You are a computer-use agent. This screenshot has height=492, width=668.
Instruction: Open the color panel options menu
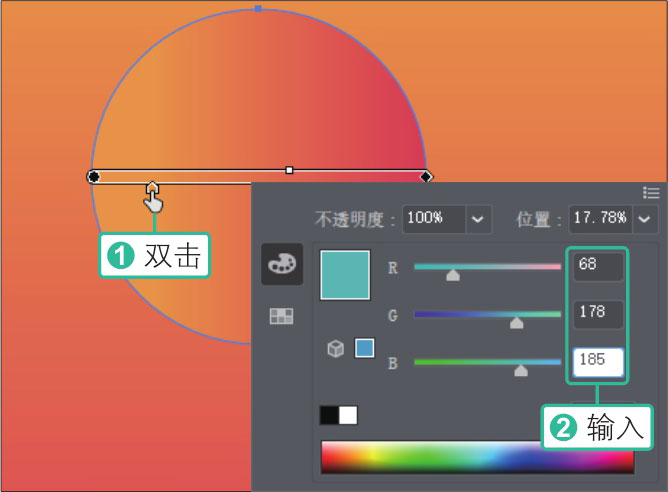651,192
